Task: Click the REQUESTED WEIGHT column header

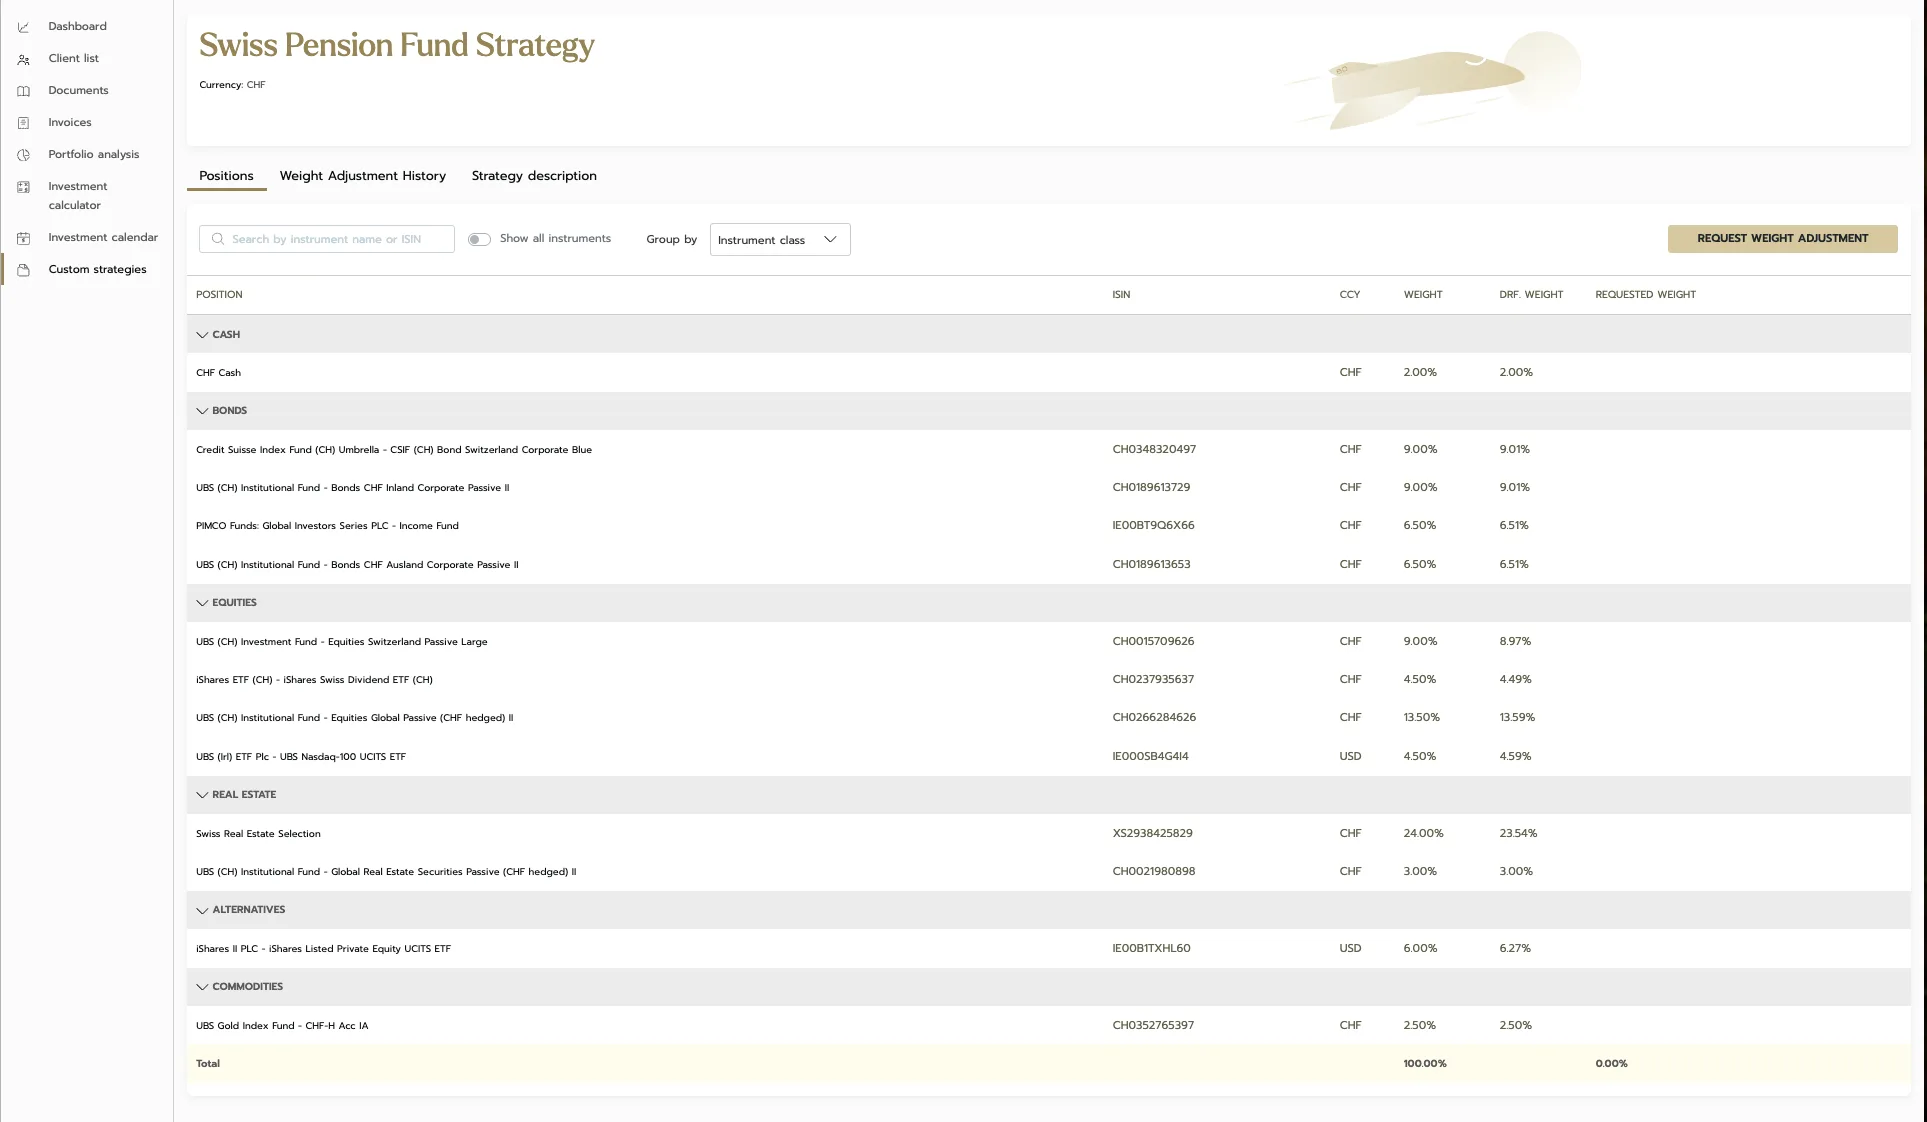Action: (x=1645, y=294)
